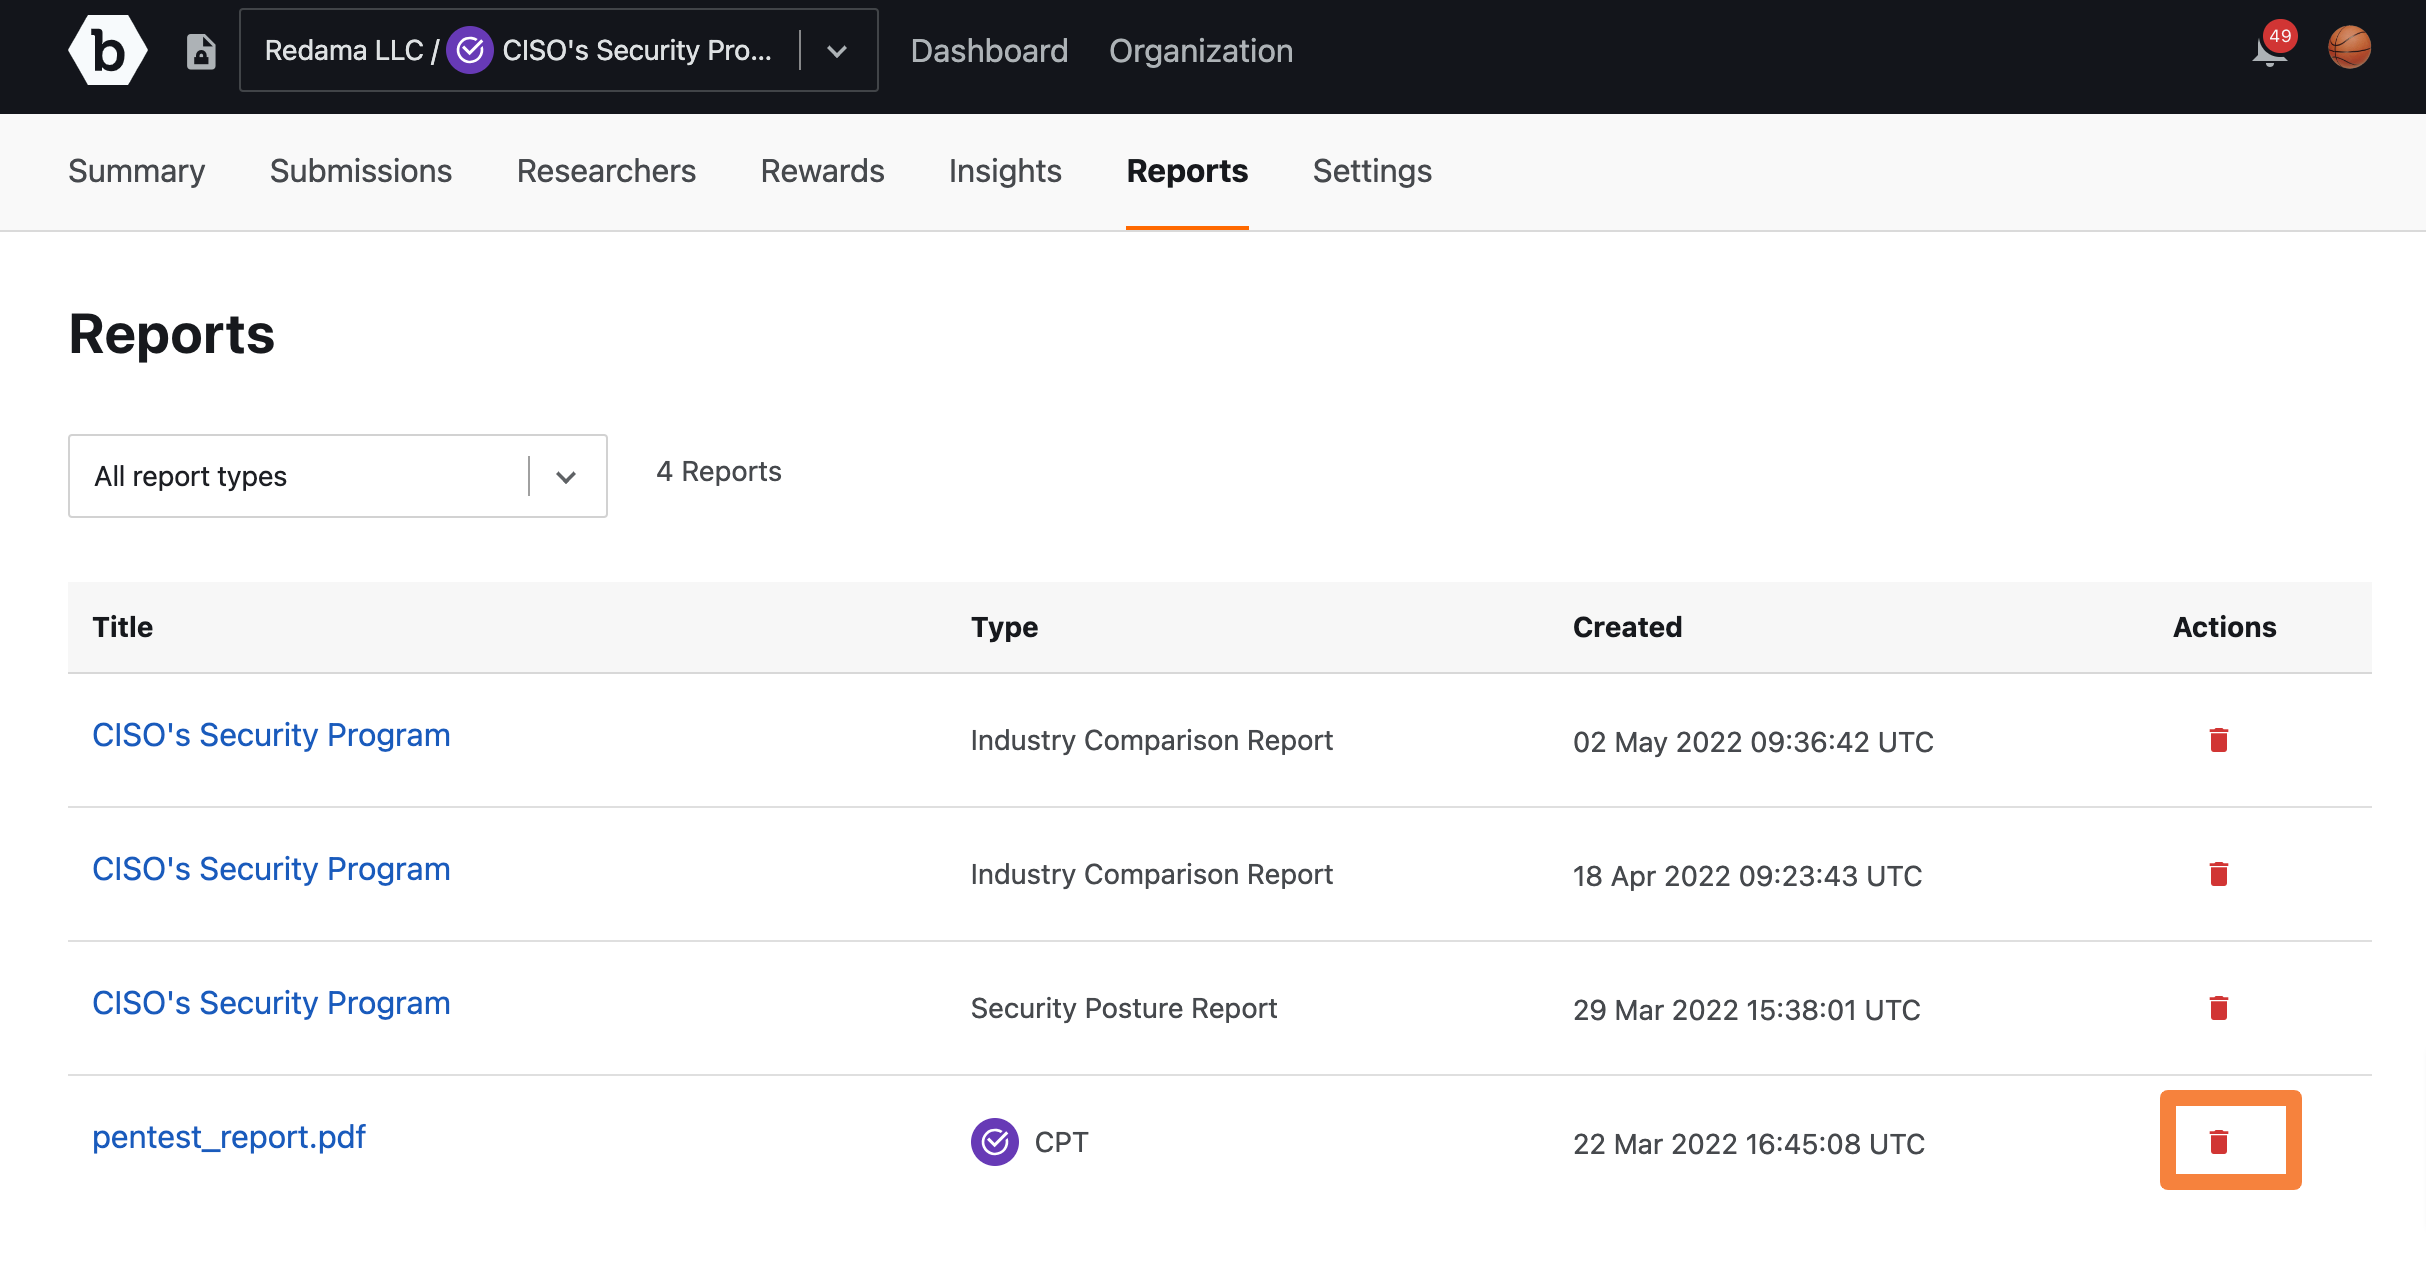Click the delete icon for pentest_report.pdf
This screenshot has width=2426, height=1266.
(2219, 1141)
